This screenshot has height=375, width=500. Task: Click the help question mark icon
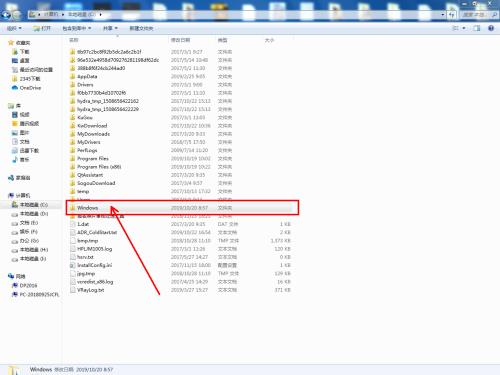[x=491, y=28]
